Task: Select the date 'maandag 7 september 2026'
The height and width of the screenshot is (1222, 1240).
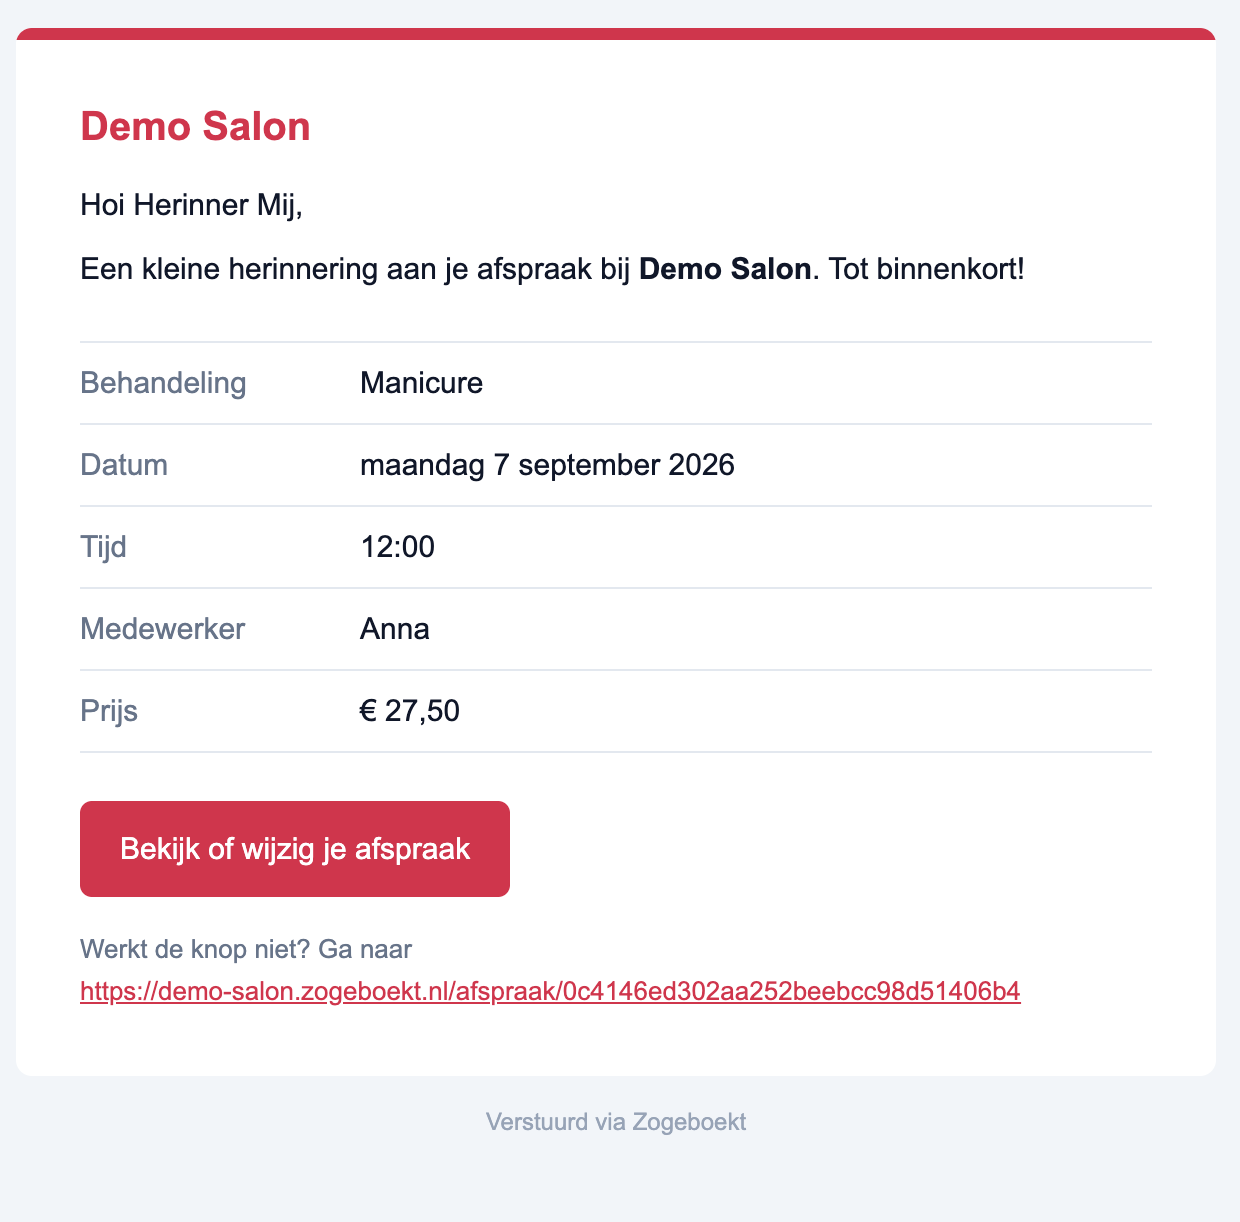Action: pyautogui.click(x=547, y=465)
